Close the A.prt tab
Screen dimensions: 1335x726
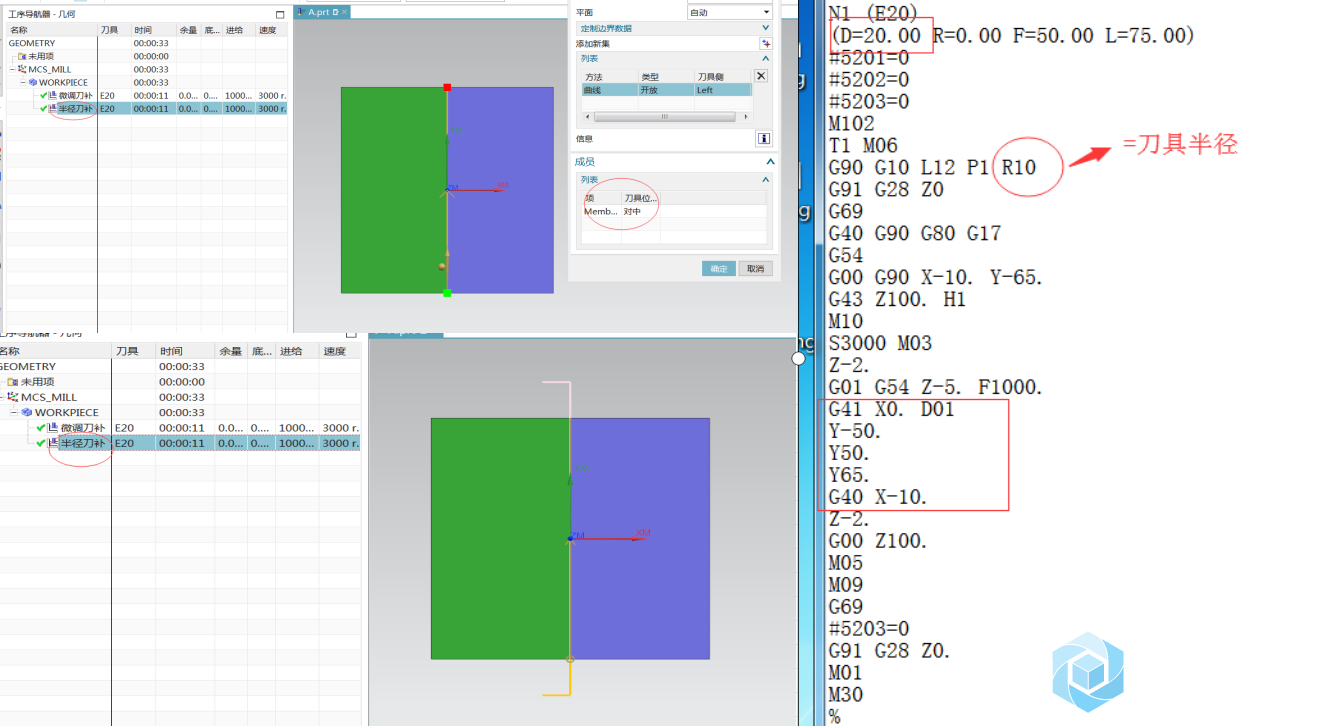pos(344,12)
